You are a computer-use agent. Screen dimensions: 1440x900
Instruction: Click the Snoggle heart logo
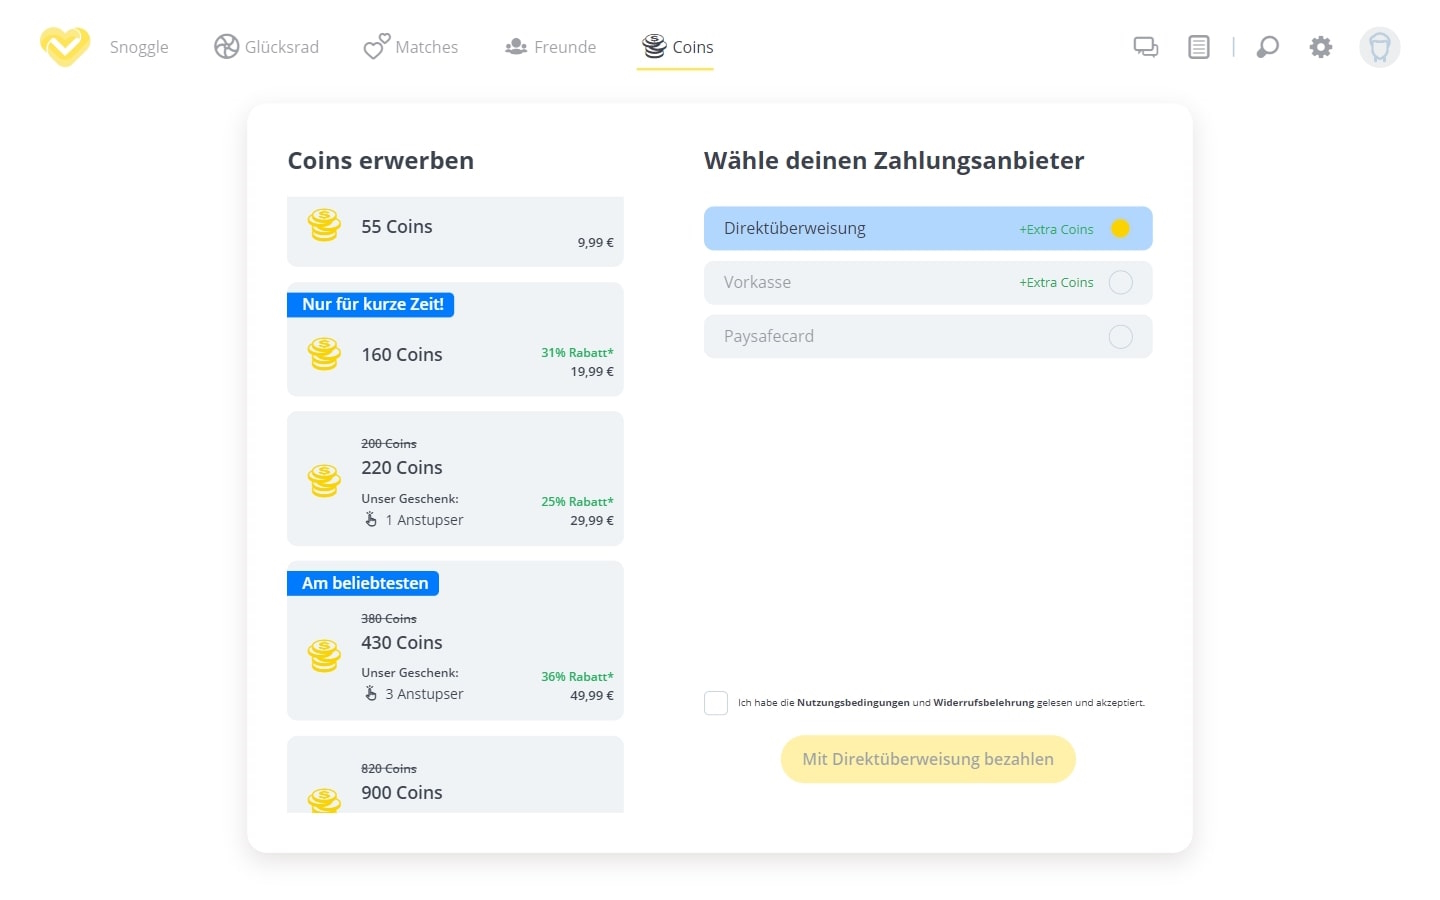(64, 46)
